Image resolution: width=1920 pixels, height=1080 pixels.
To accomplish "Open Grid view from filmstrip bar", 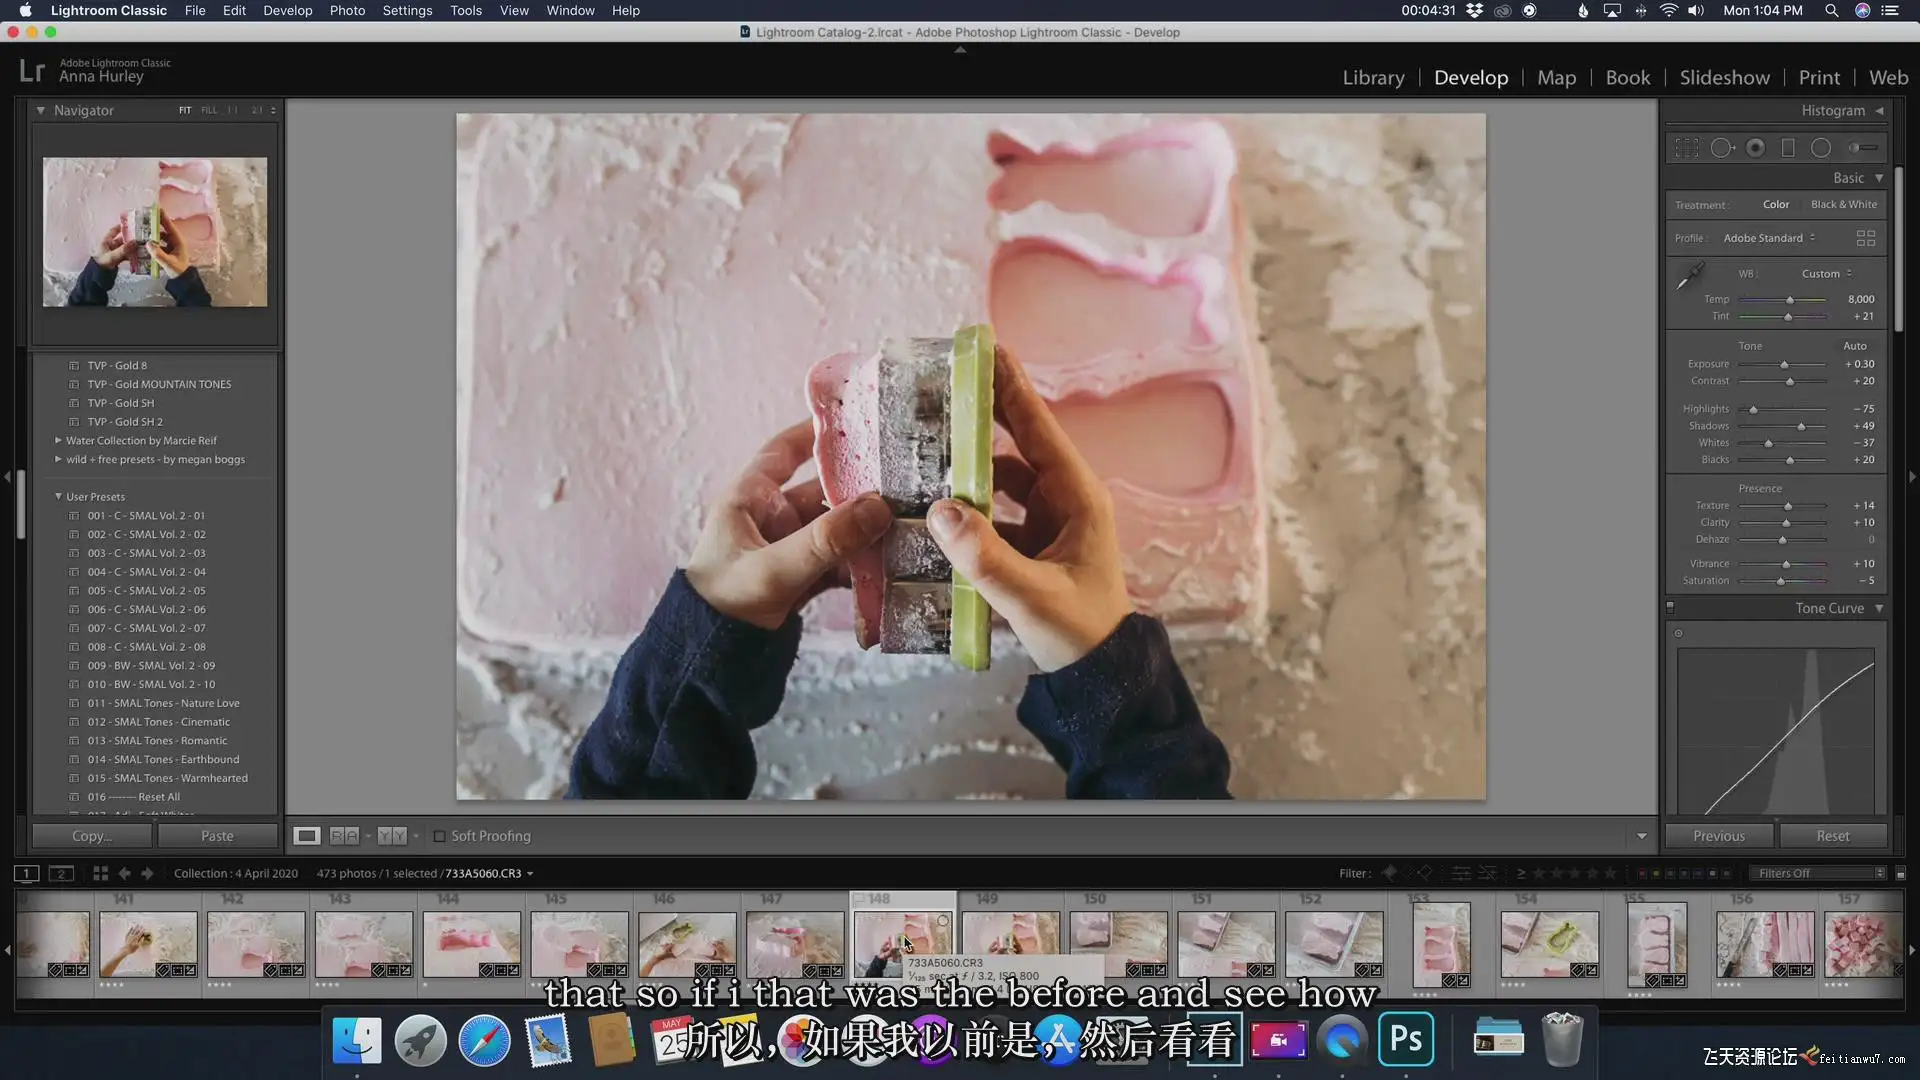I will pos(100,873).
